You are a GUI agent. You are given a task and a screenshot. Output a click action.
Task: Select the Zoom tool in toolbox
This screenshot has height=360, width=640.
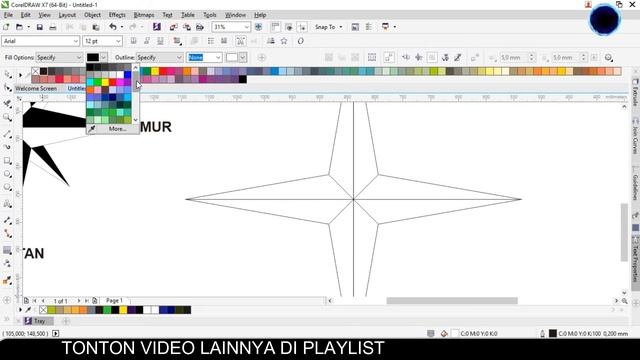coord(7,118)
